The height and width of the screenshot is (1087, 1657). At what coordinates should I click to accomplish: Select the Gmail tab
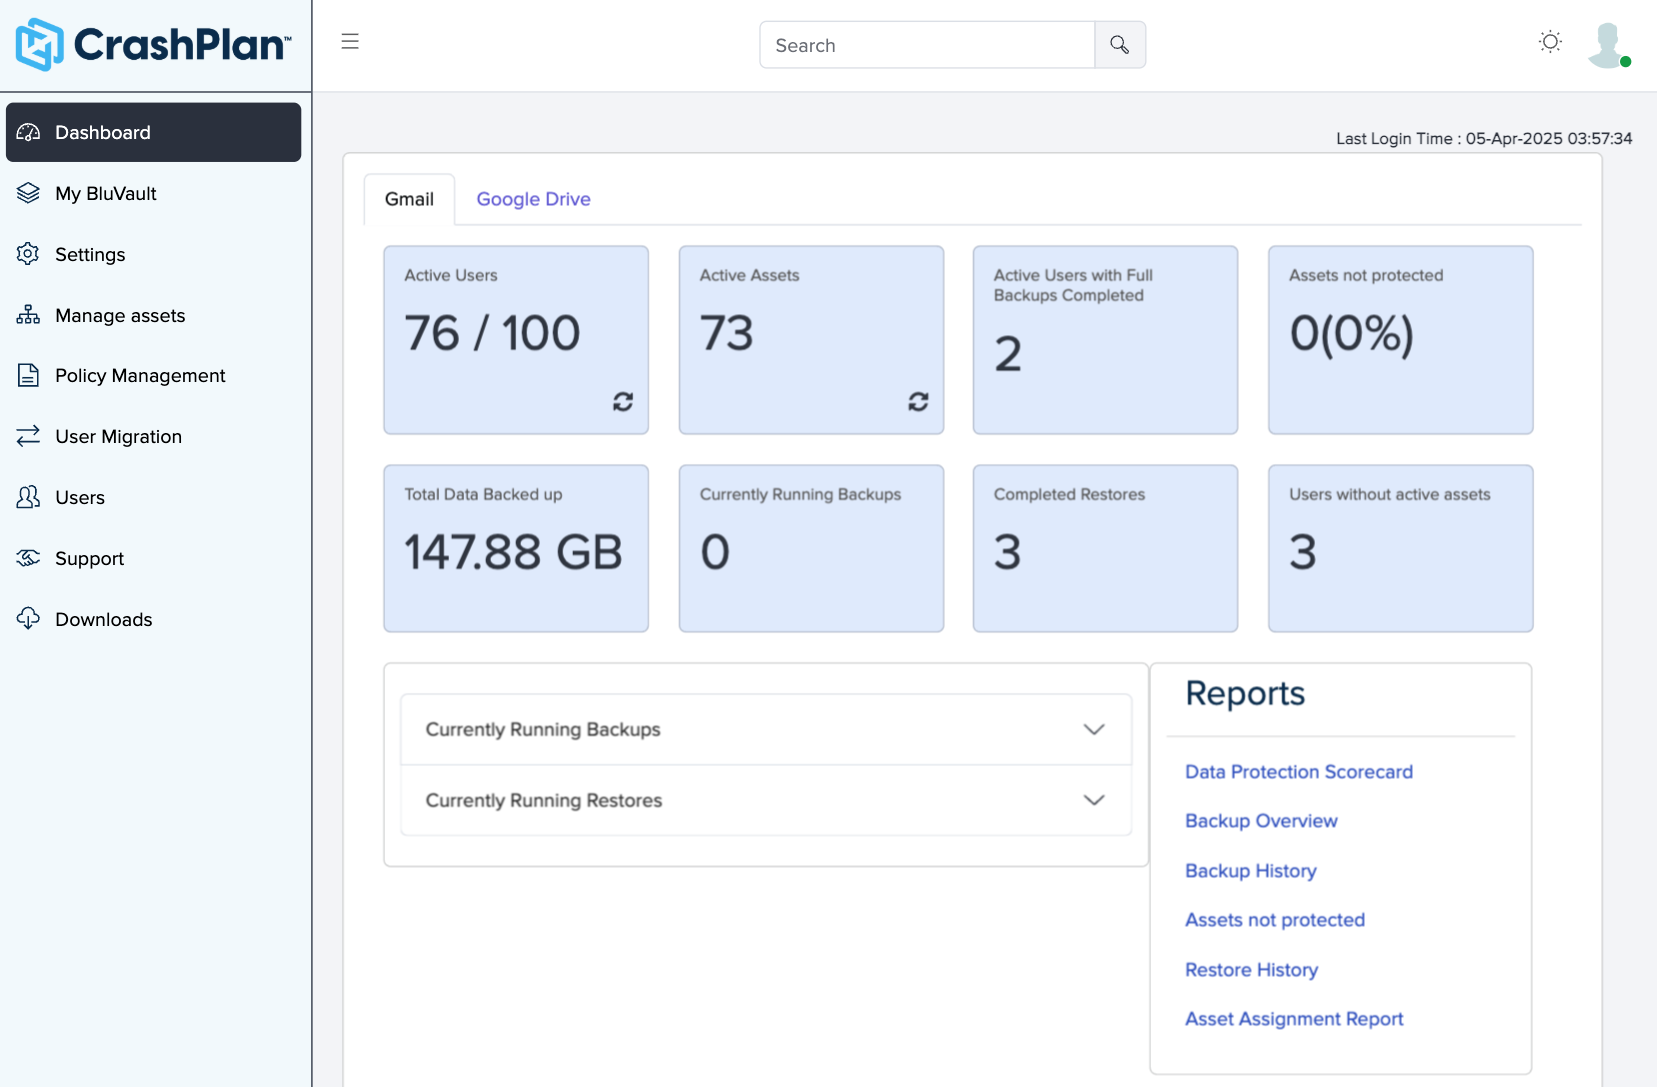[408, 198]
